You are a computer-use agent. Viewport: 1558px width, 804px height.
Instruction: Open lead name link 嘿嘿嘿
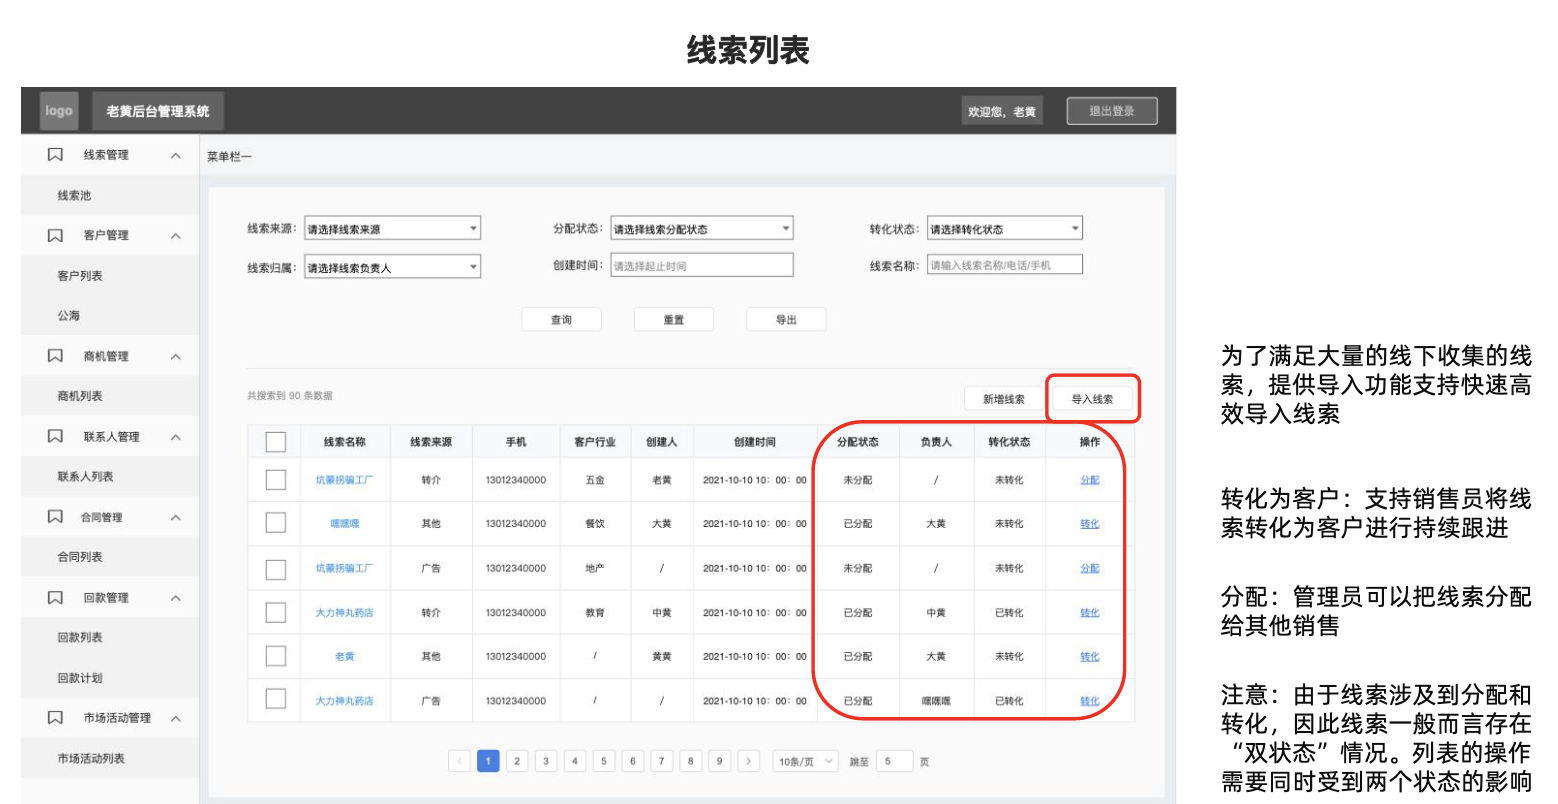(345, 523)
